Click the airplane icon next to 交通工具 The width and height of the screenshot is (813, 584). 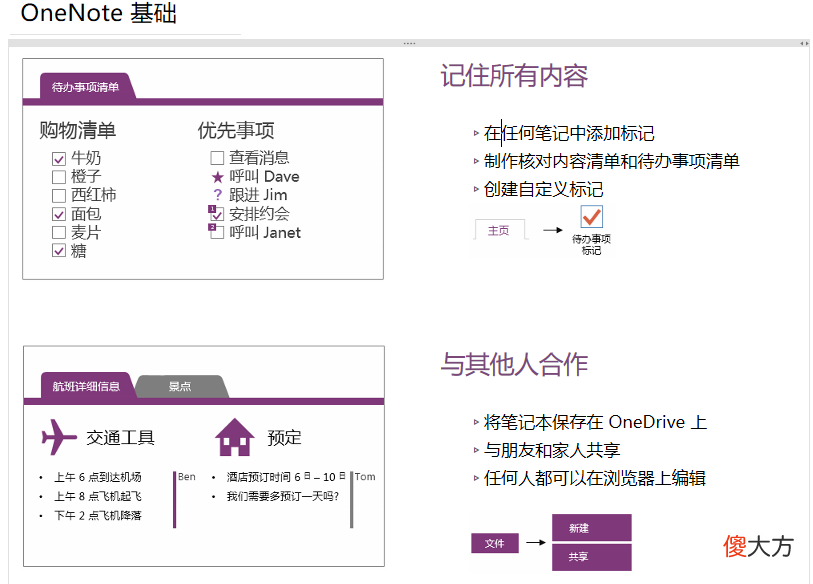[x=59, y=437]
